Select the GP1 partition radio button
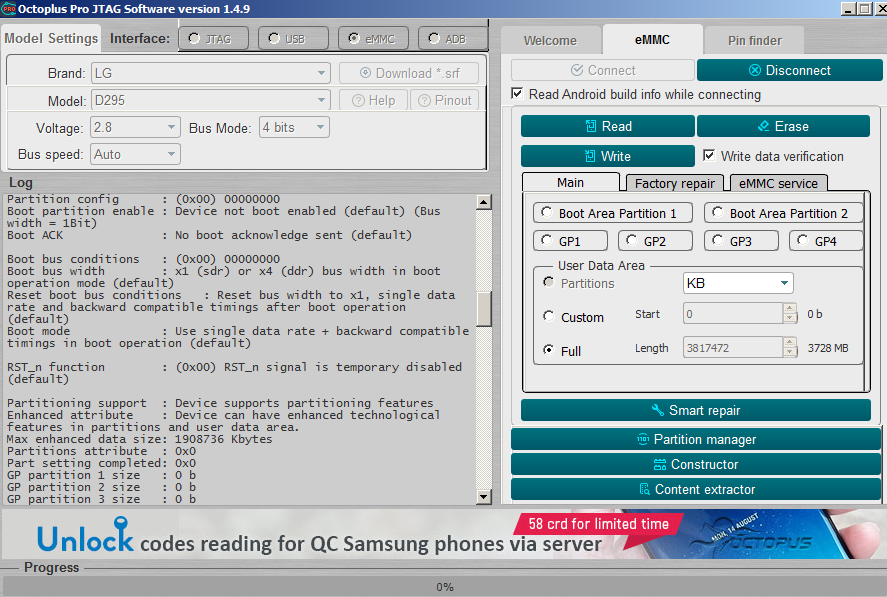The image size is (887, 597). [x=546, y=240]
